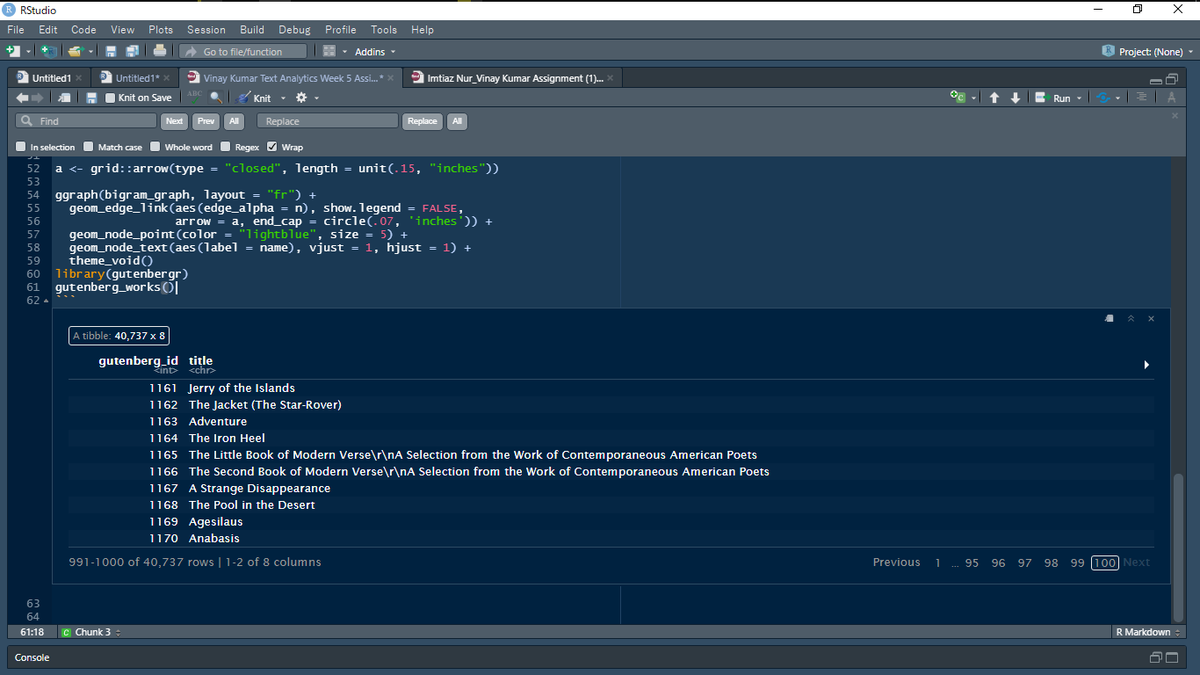Screen dimensions: 1200x675
Task: Click the Find input field
Action: pyautogui.click(x=85, y=121)
